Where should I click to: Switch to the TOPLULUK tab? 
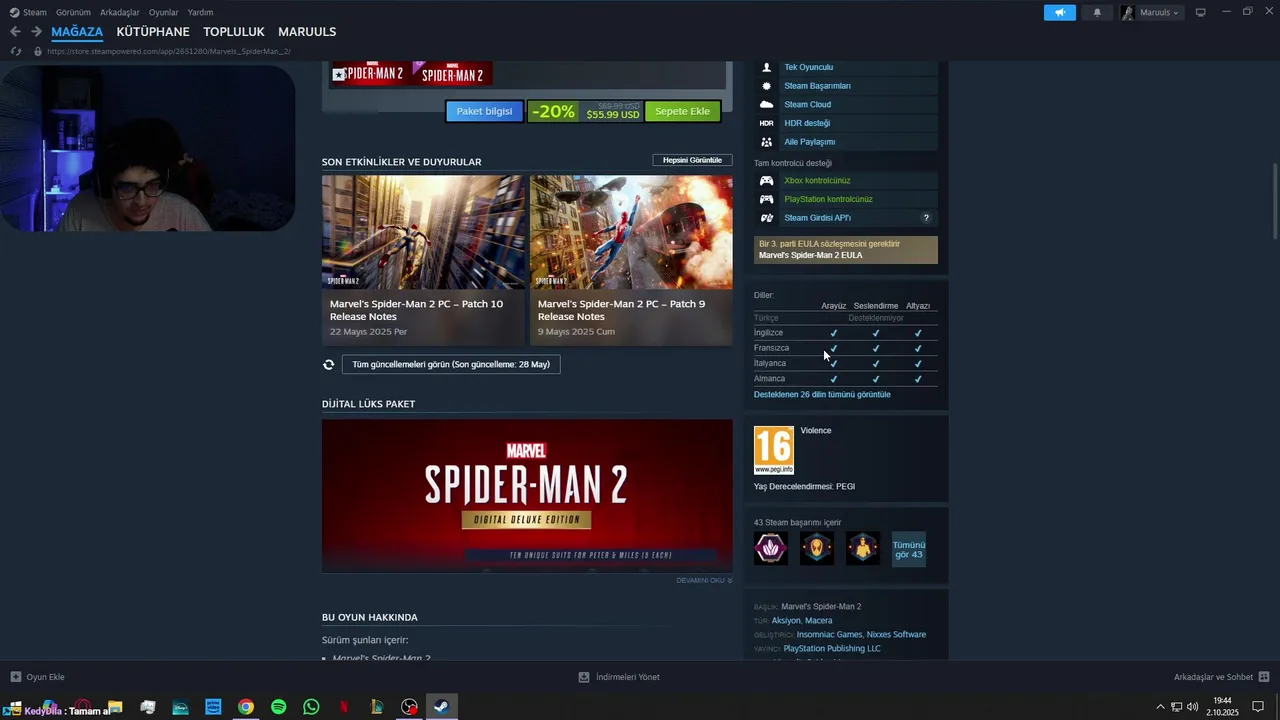pos(234,32)
